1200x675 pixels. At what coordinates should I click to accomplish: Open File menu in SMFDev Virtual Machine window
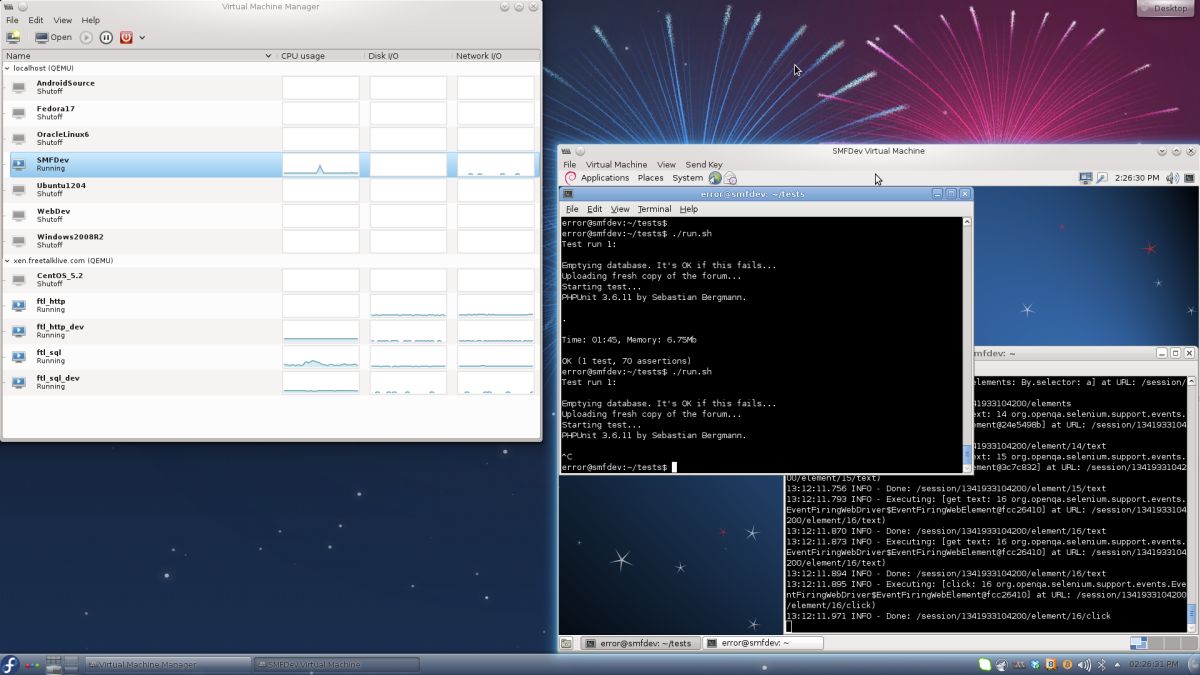click(x=569, y=164)
